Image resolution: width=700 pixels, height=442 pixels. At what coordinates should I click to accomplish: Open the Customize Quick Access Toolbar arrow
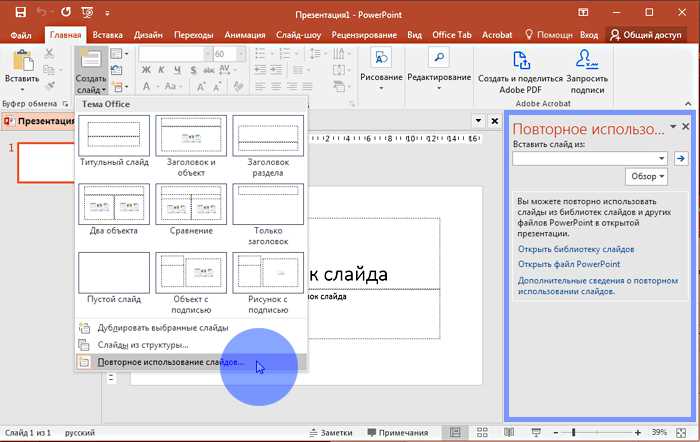pyautogui.click(x=107, y=13)
